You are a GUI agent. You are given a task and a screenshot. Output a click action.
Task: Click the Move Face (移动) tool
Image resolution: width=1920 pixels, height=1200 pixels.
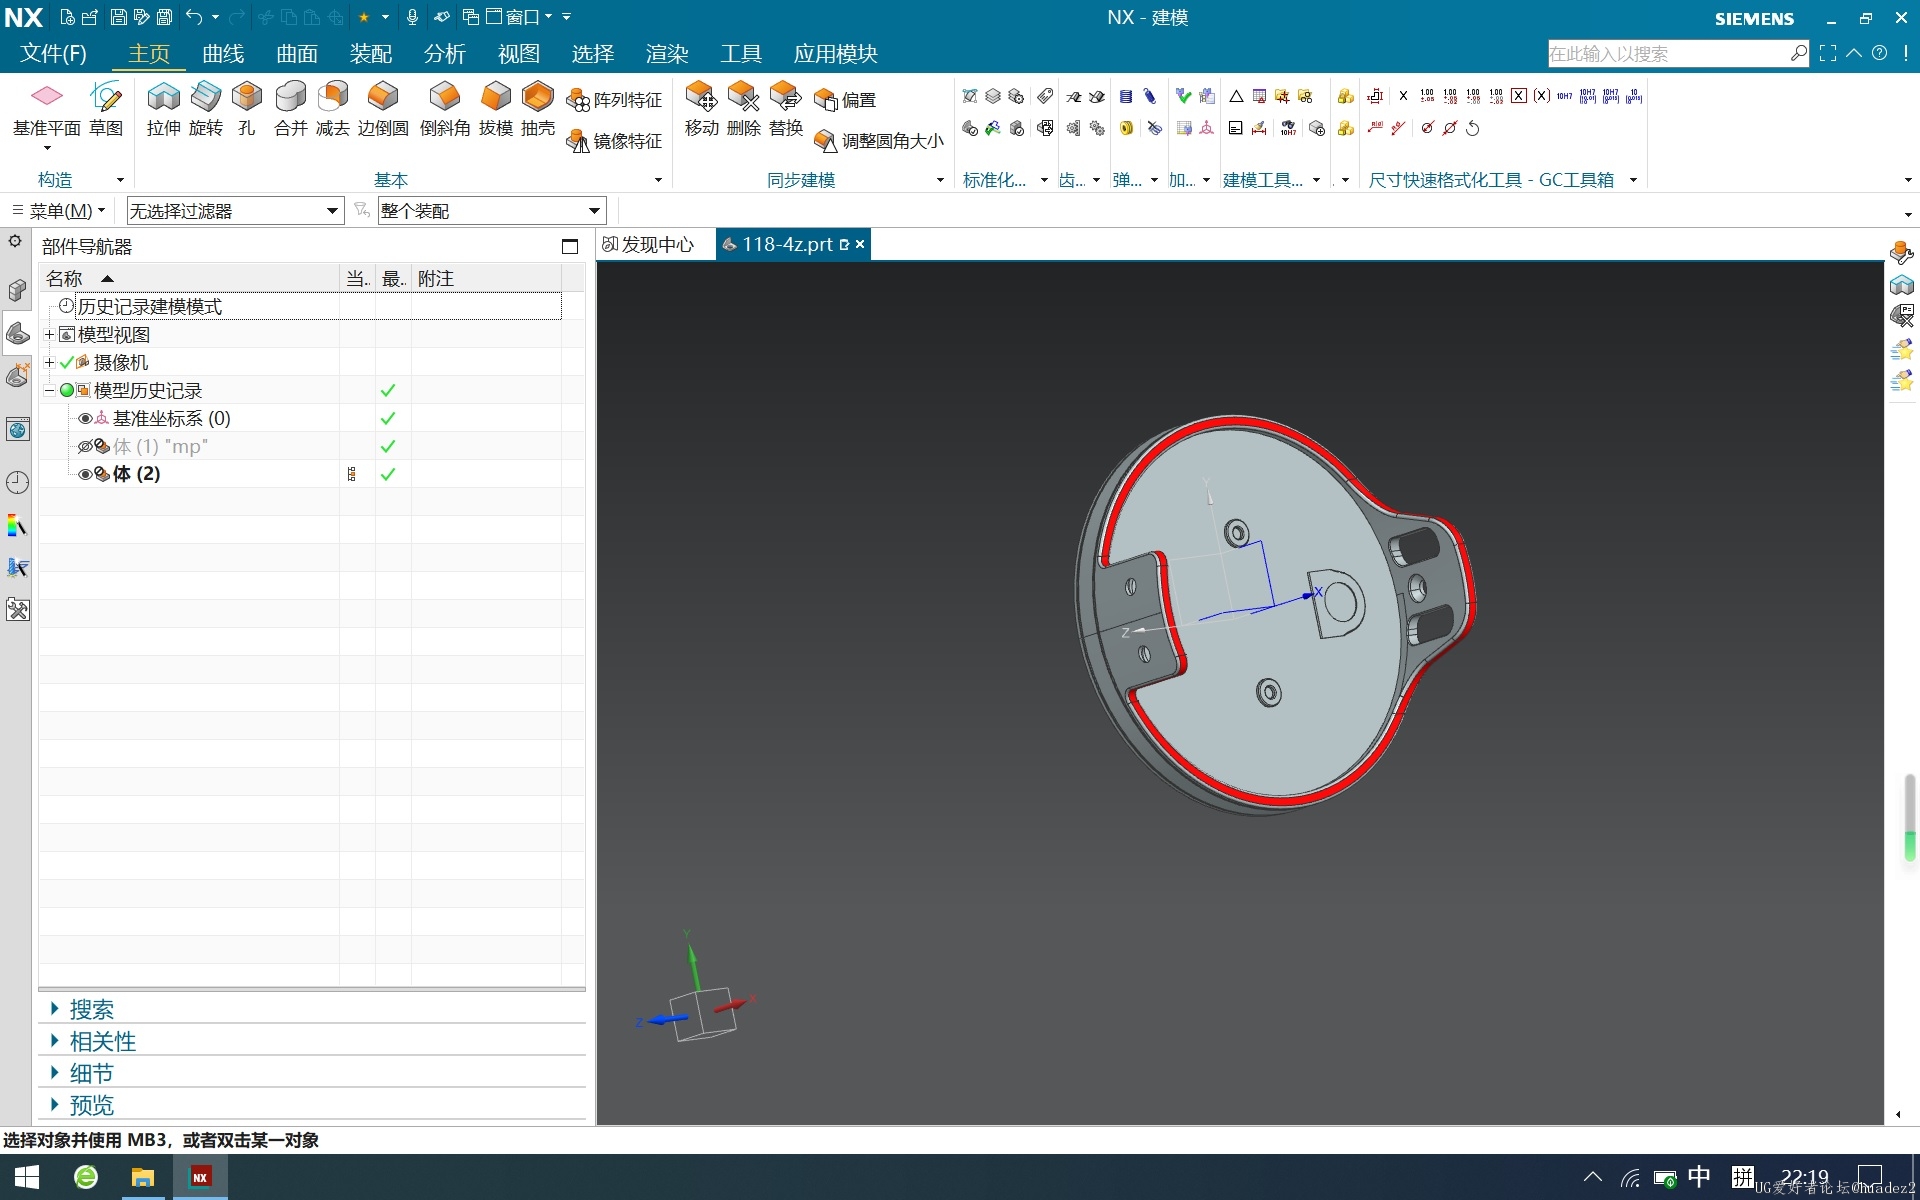702,108
